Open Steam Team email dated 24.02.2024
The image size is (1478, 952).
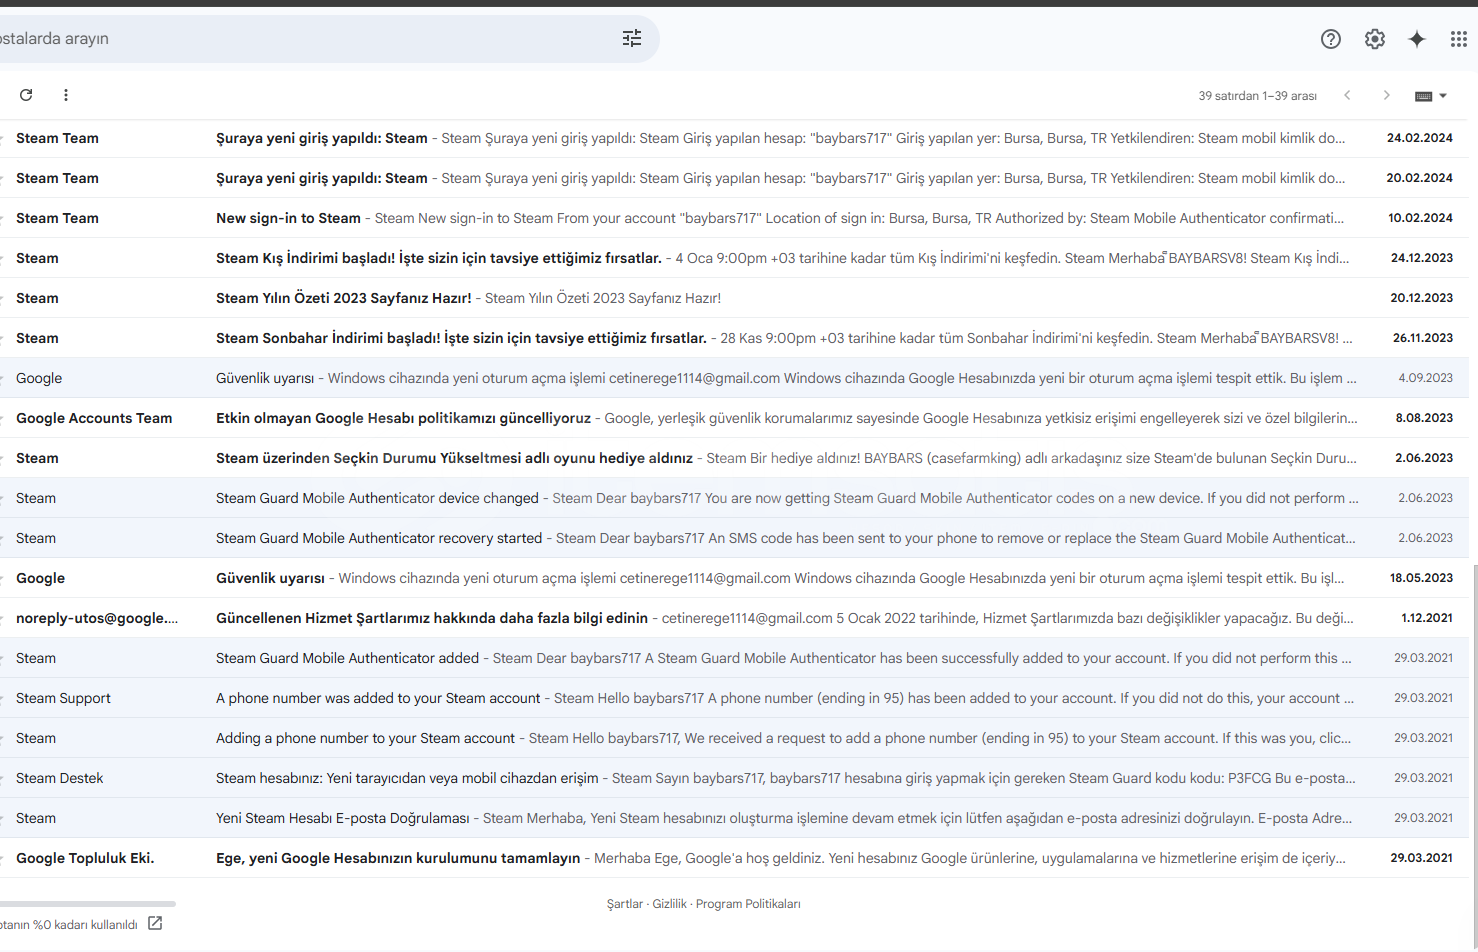pos(734,138)
